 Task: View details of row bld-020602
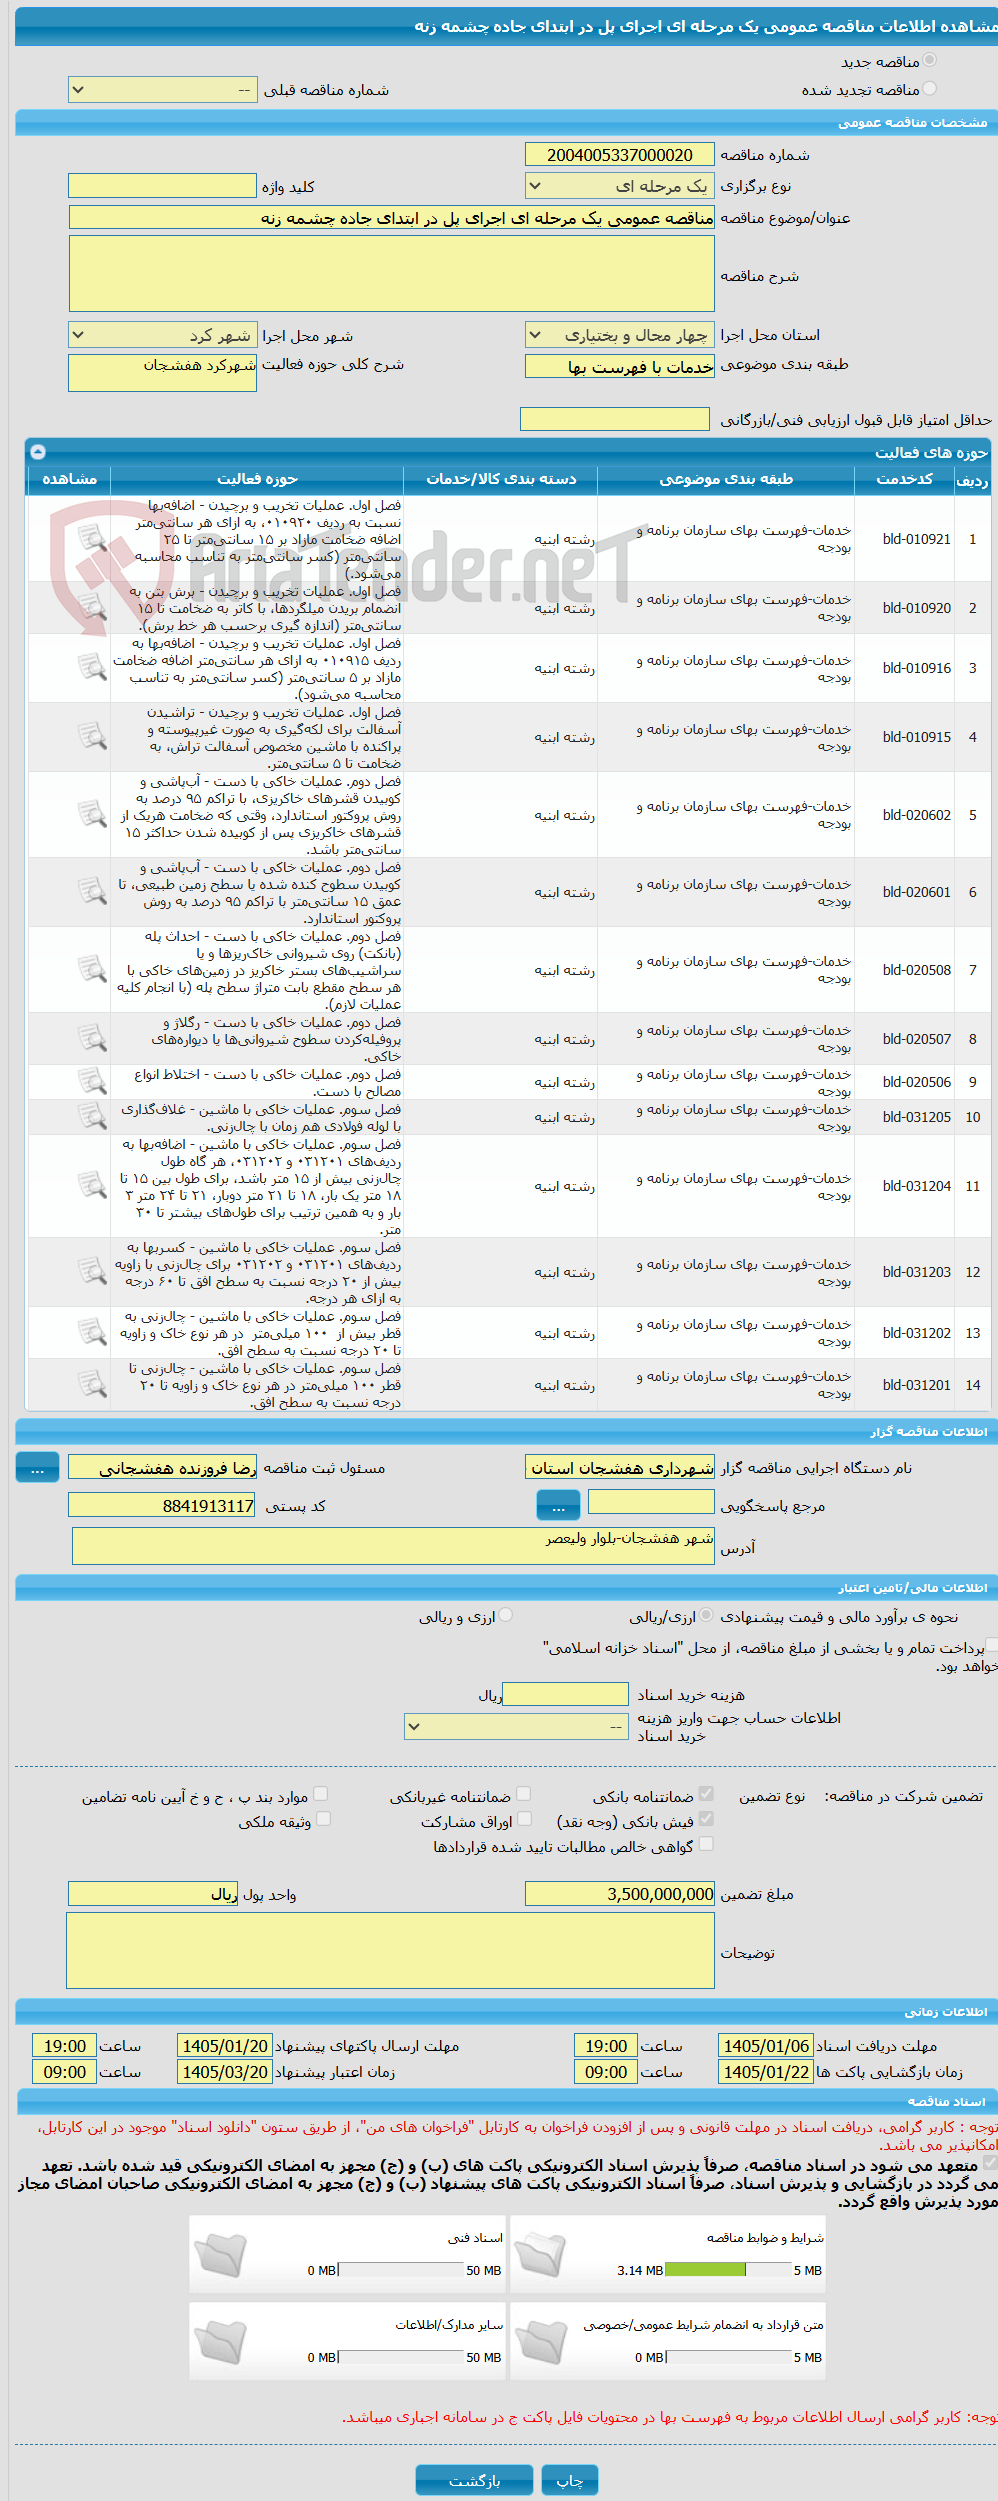[x=92, y=814]
